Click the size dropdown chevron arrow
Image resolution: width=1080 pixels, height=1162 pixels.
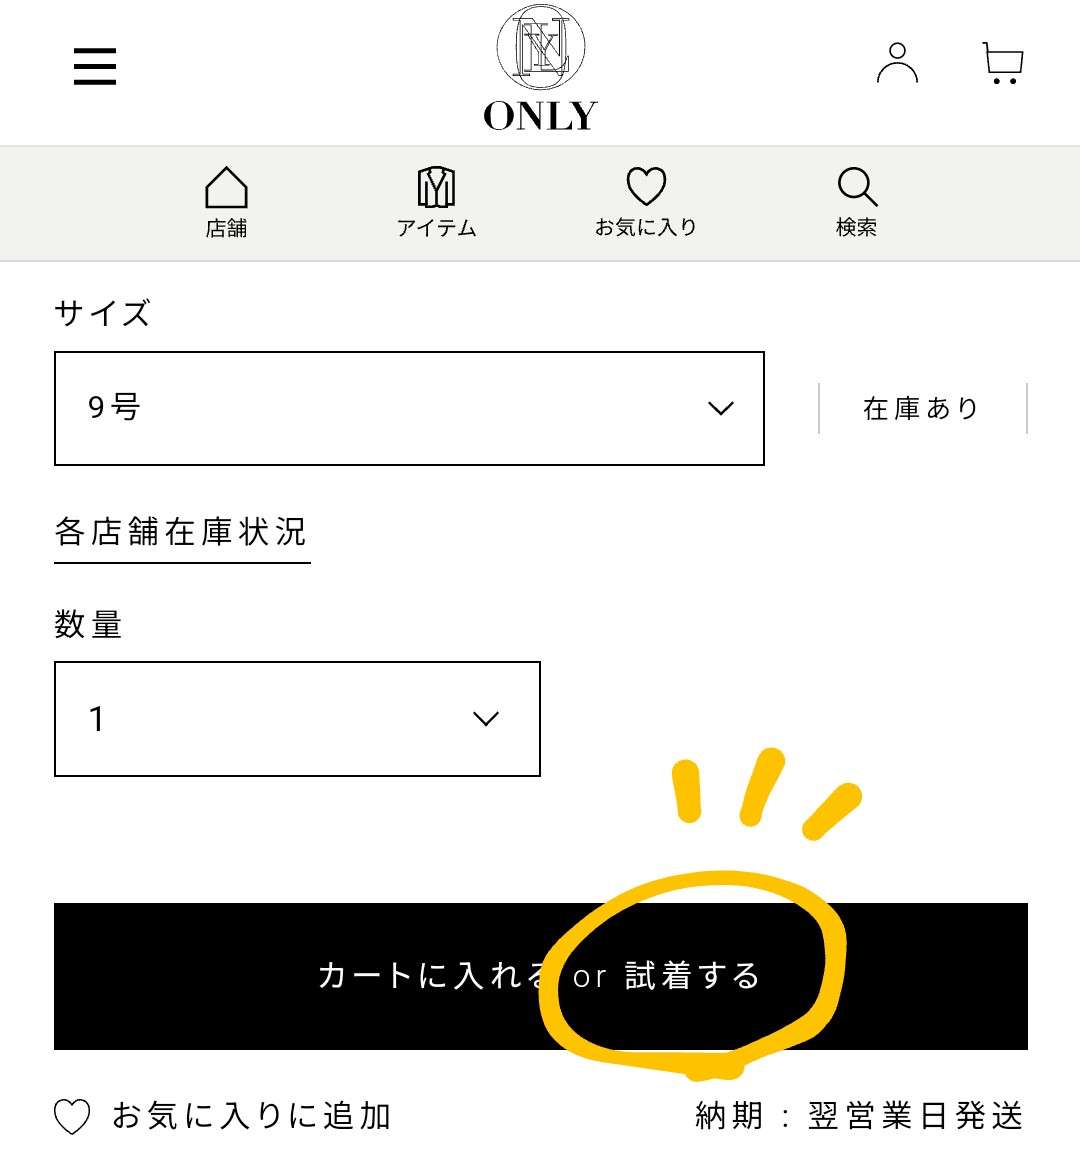(720, 408)
